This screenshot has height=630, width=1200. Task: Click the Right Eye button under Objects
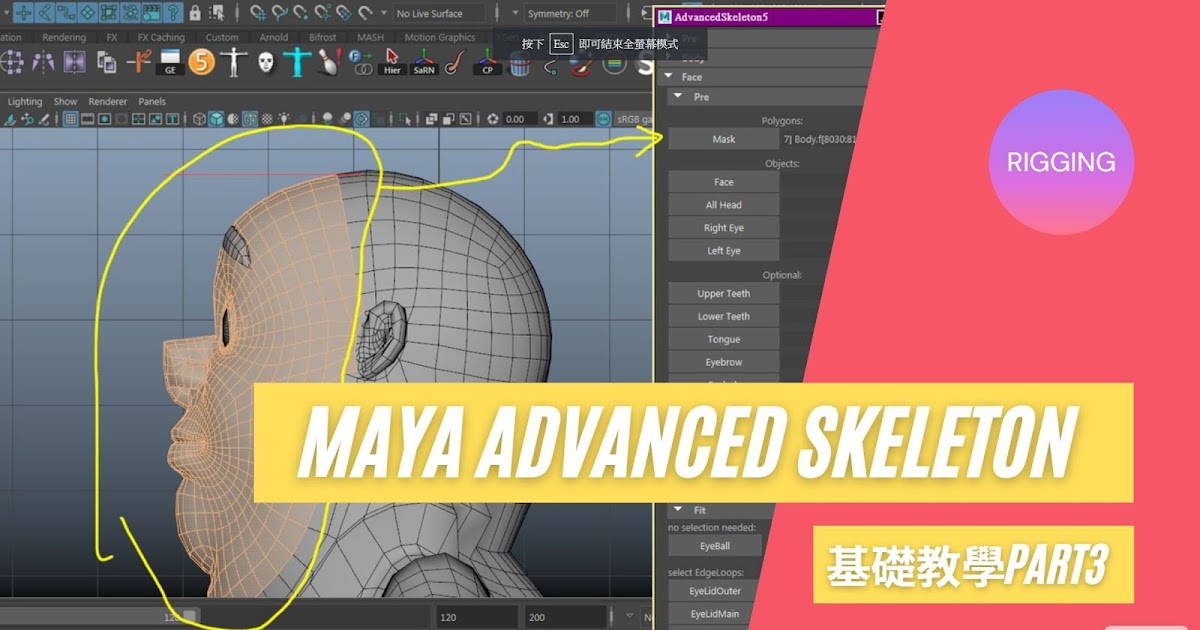pos(723,227)
